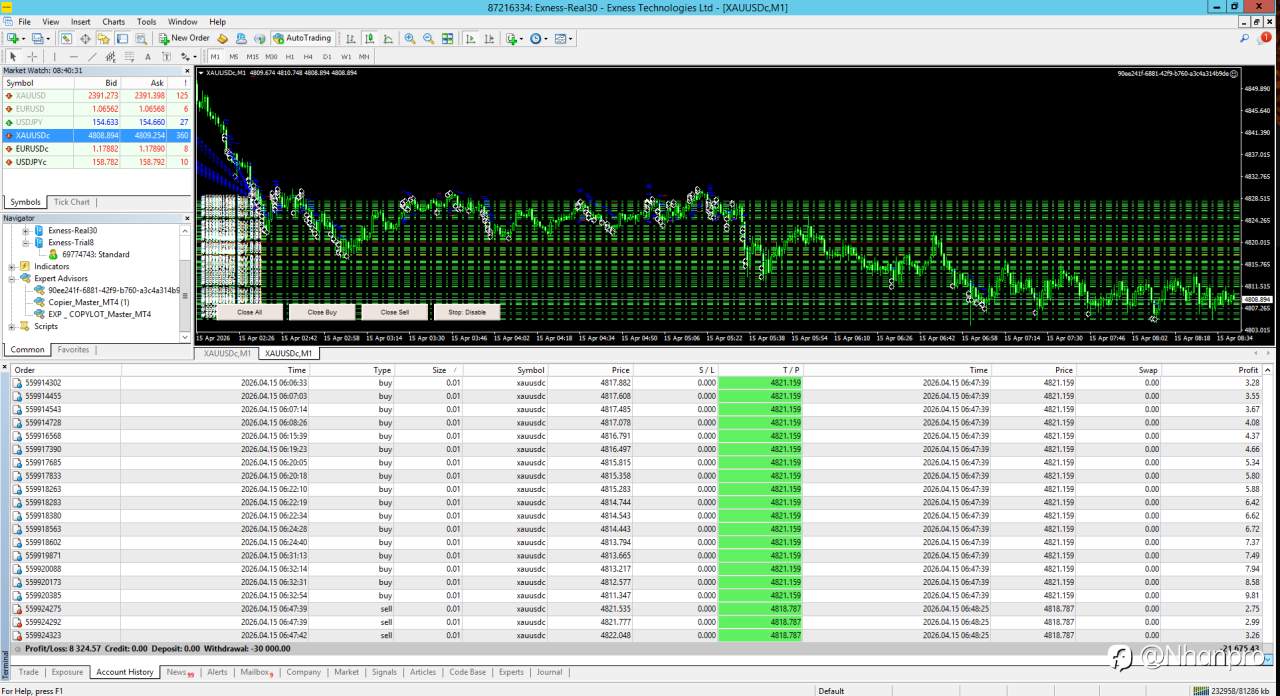Viewport: 1280px width, 696px height.
Task: Switch chart to candlesticks icon
Action: [370, 38]
